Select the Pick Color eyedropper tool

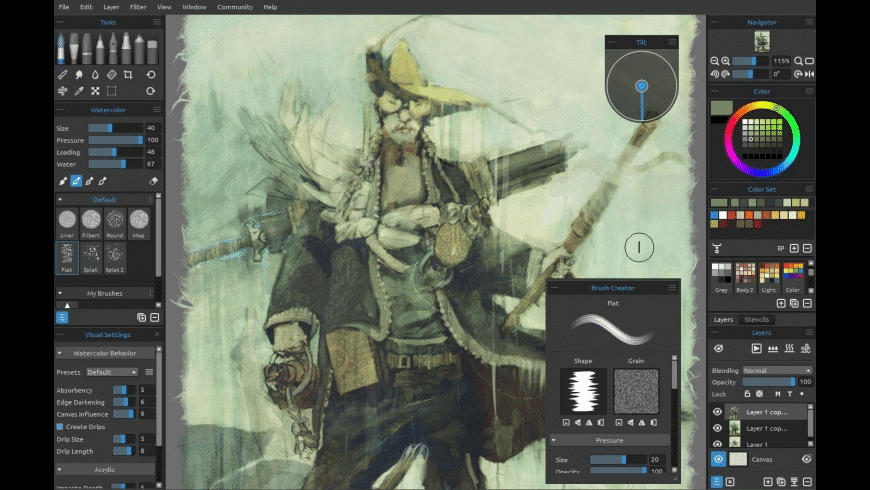click(79, 91)
